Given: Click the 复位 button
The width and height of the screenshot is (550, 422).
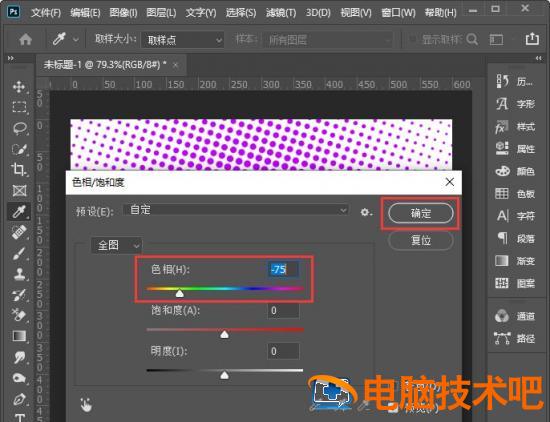Looking at the screenshot, I should click(421, 241).
